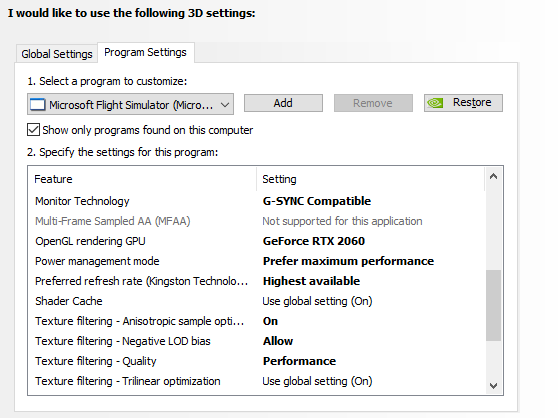The image size is (558, 418).
Task: Click the Restore button
Action: (463, 103)
